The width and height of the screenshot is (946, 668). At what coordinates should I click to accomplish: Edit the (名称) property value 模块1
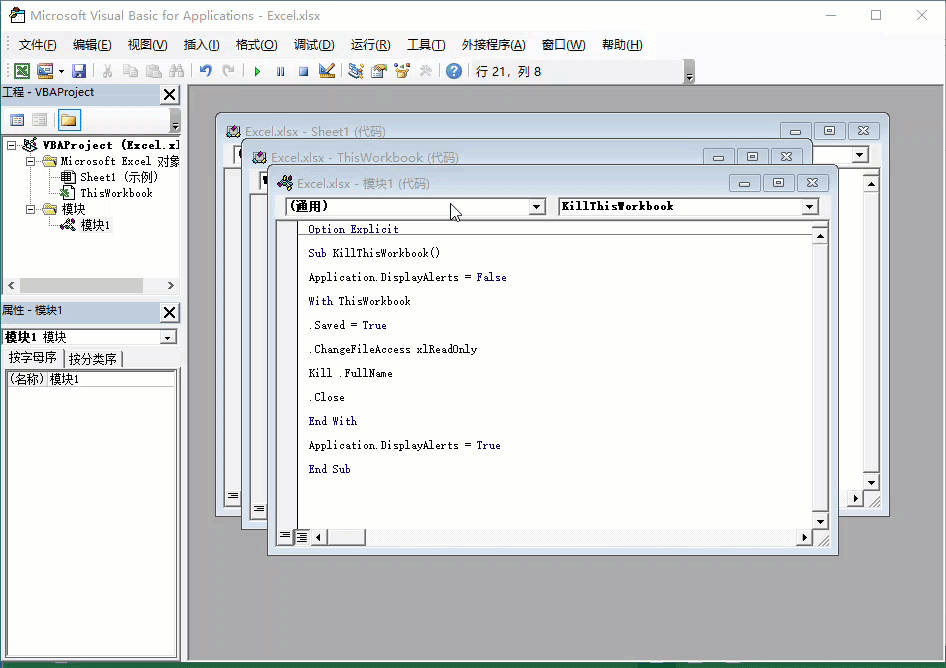pyautogui.click(x=111, y=379)
